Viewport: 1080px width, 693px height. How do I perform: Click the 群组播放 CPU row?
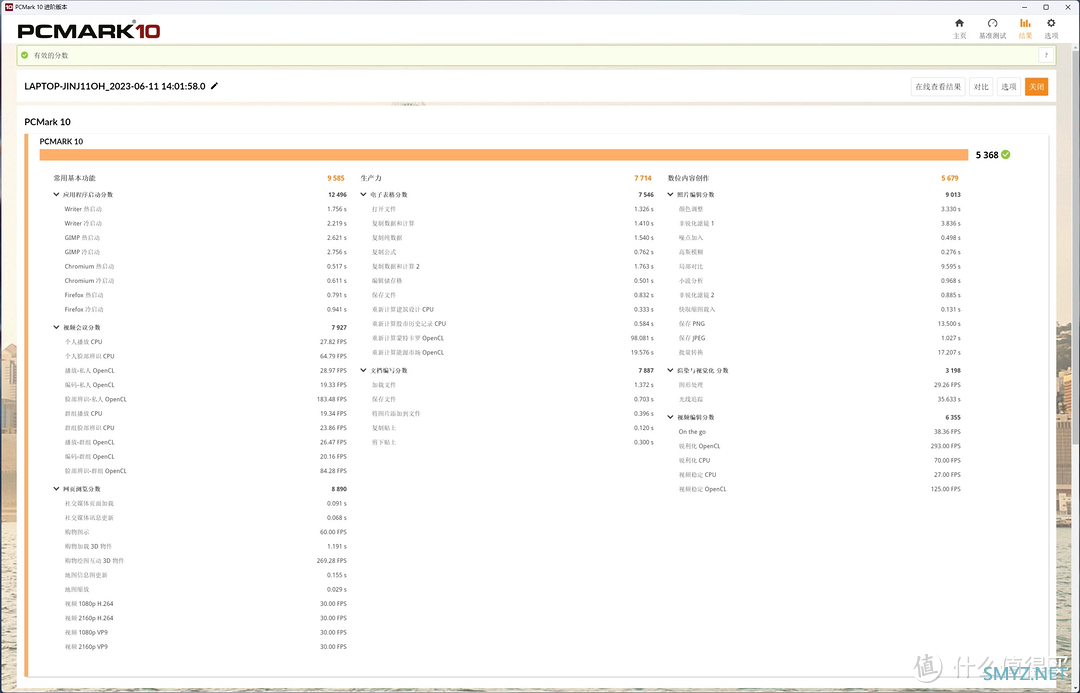(205, 414)
